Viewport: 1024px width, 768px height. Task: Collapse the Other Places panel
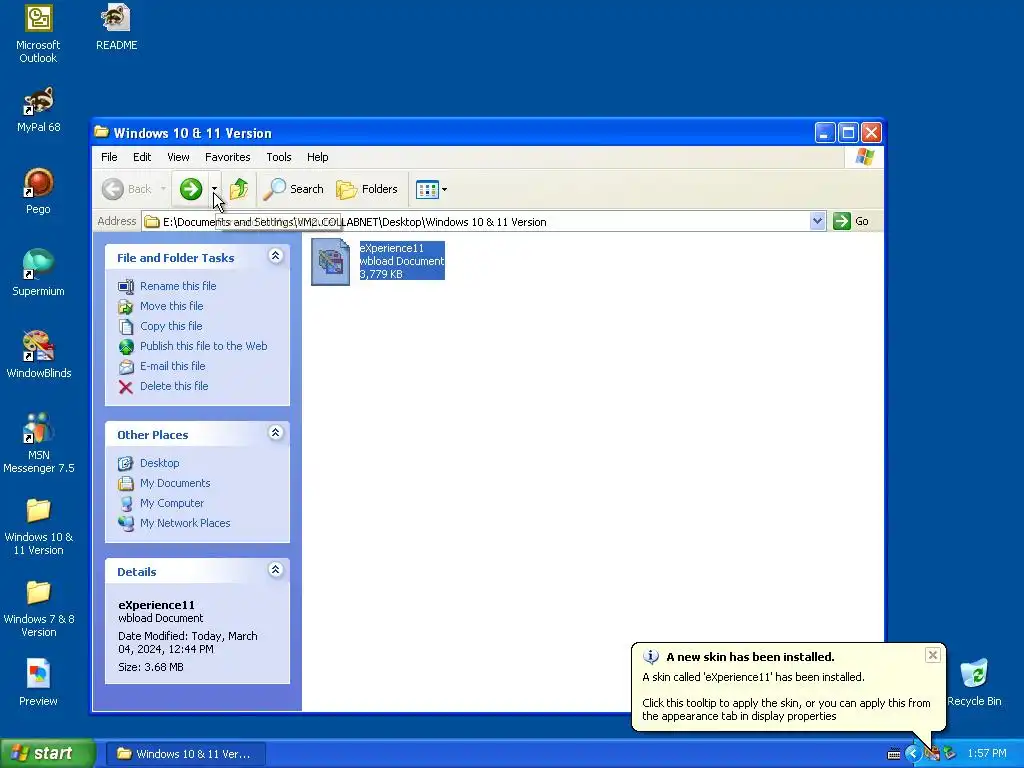[x=276, y=433]
